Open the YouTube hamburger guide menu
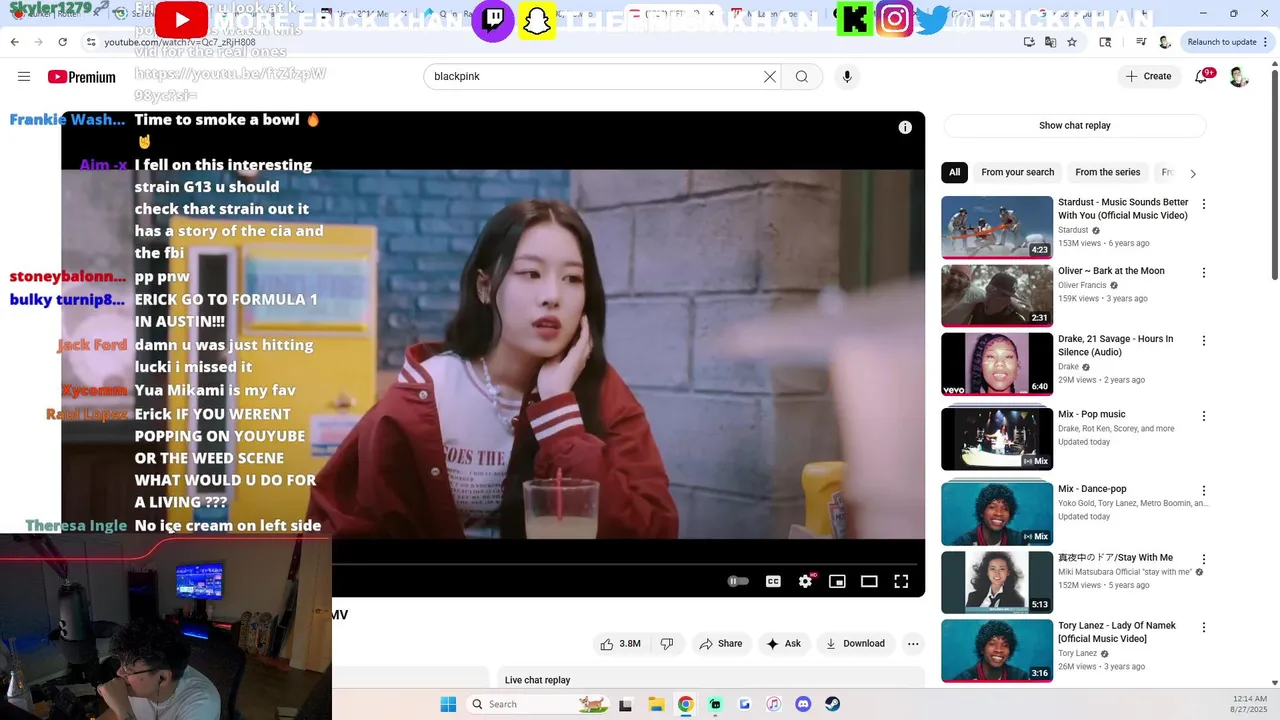The width and height of the screenshot is (1280, 720). (x=24, y=77)
